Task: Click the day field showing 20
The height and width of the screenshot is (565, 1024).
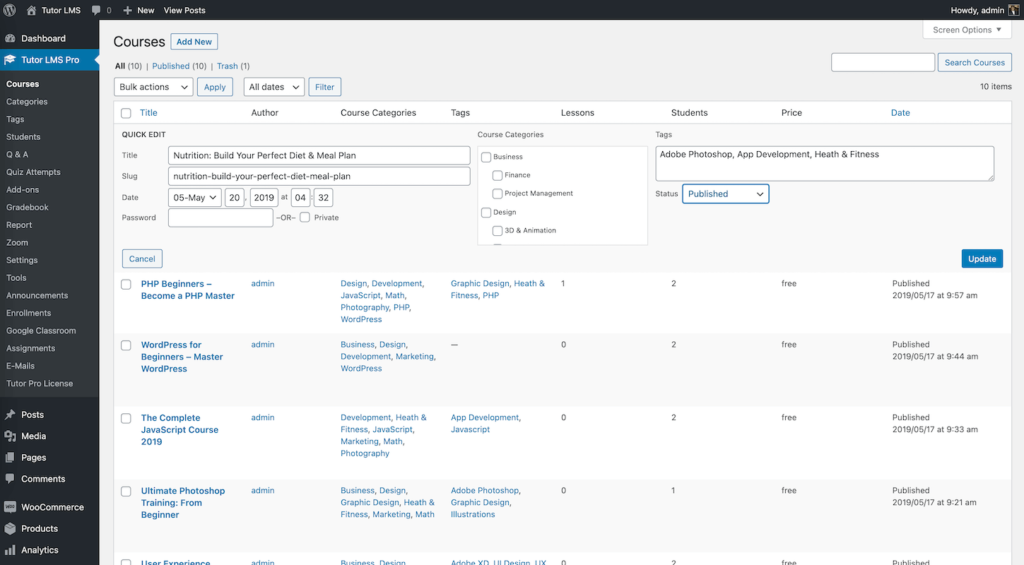Action: (234, 197)
